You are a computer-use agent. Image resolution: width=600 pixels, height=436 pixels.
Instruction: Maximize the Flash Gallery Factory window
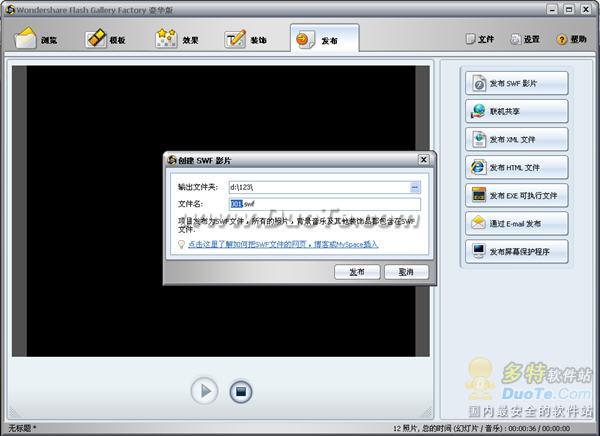click(x=569, y=10)
